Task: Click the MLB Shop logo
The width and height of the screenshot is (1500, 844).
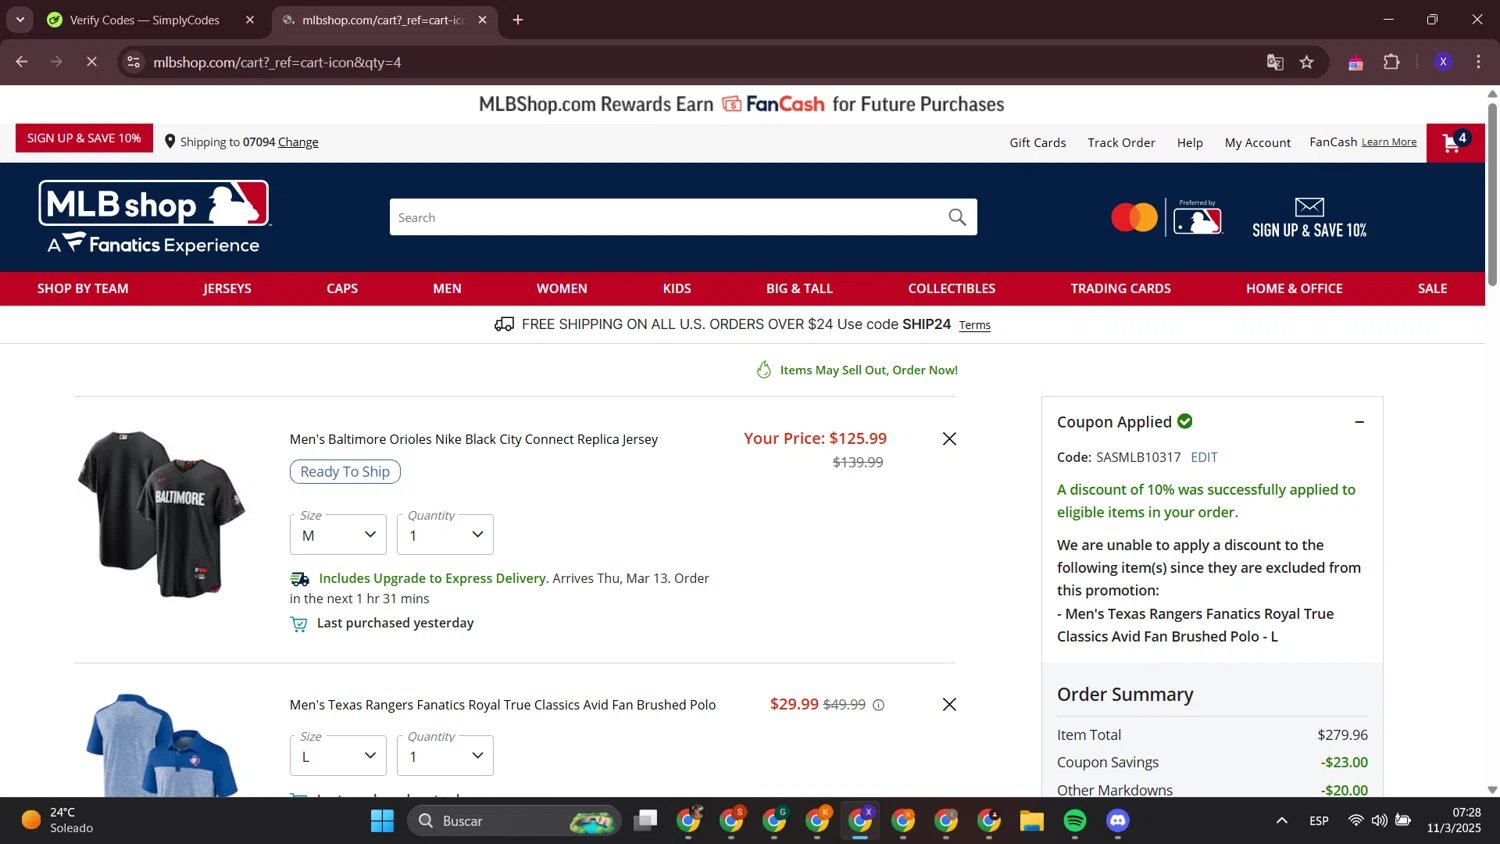Action: (x=154, y=217)
